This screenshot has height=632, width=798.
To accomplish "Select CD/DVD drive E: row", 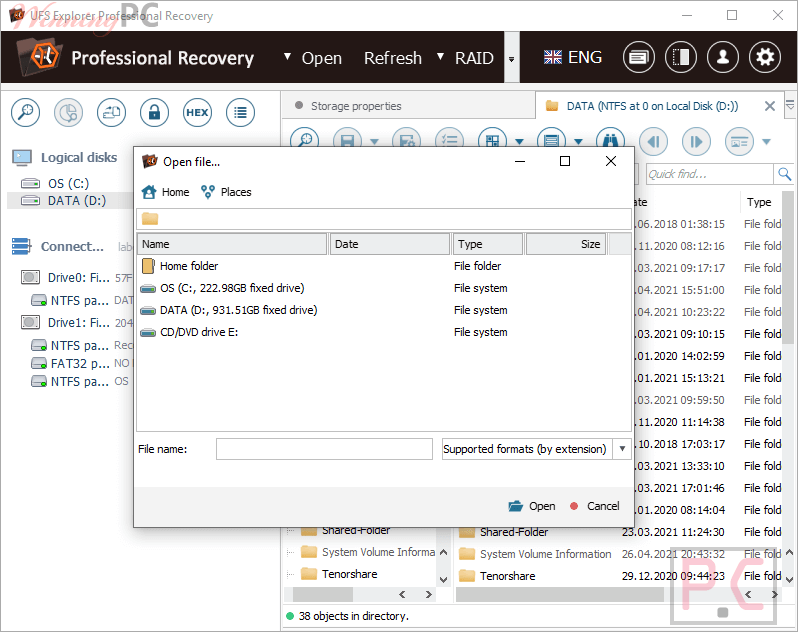I will [384, 332].
